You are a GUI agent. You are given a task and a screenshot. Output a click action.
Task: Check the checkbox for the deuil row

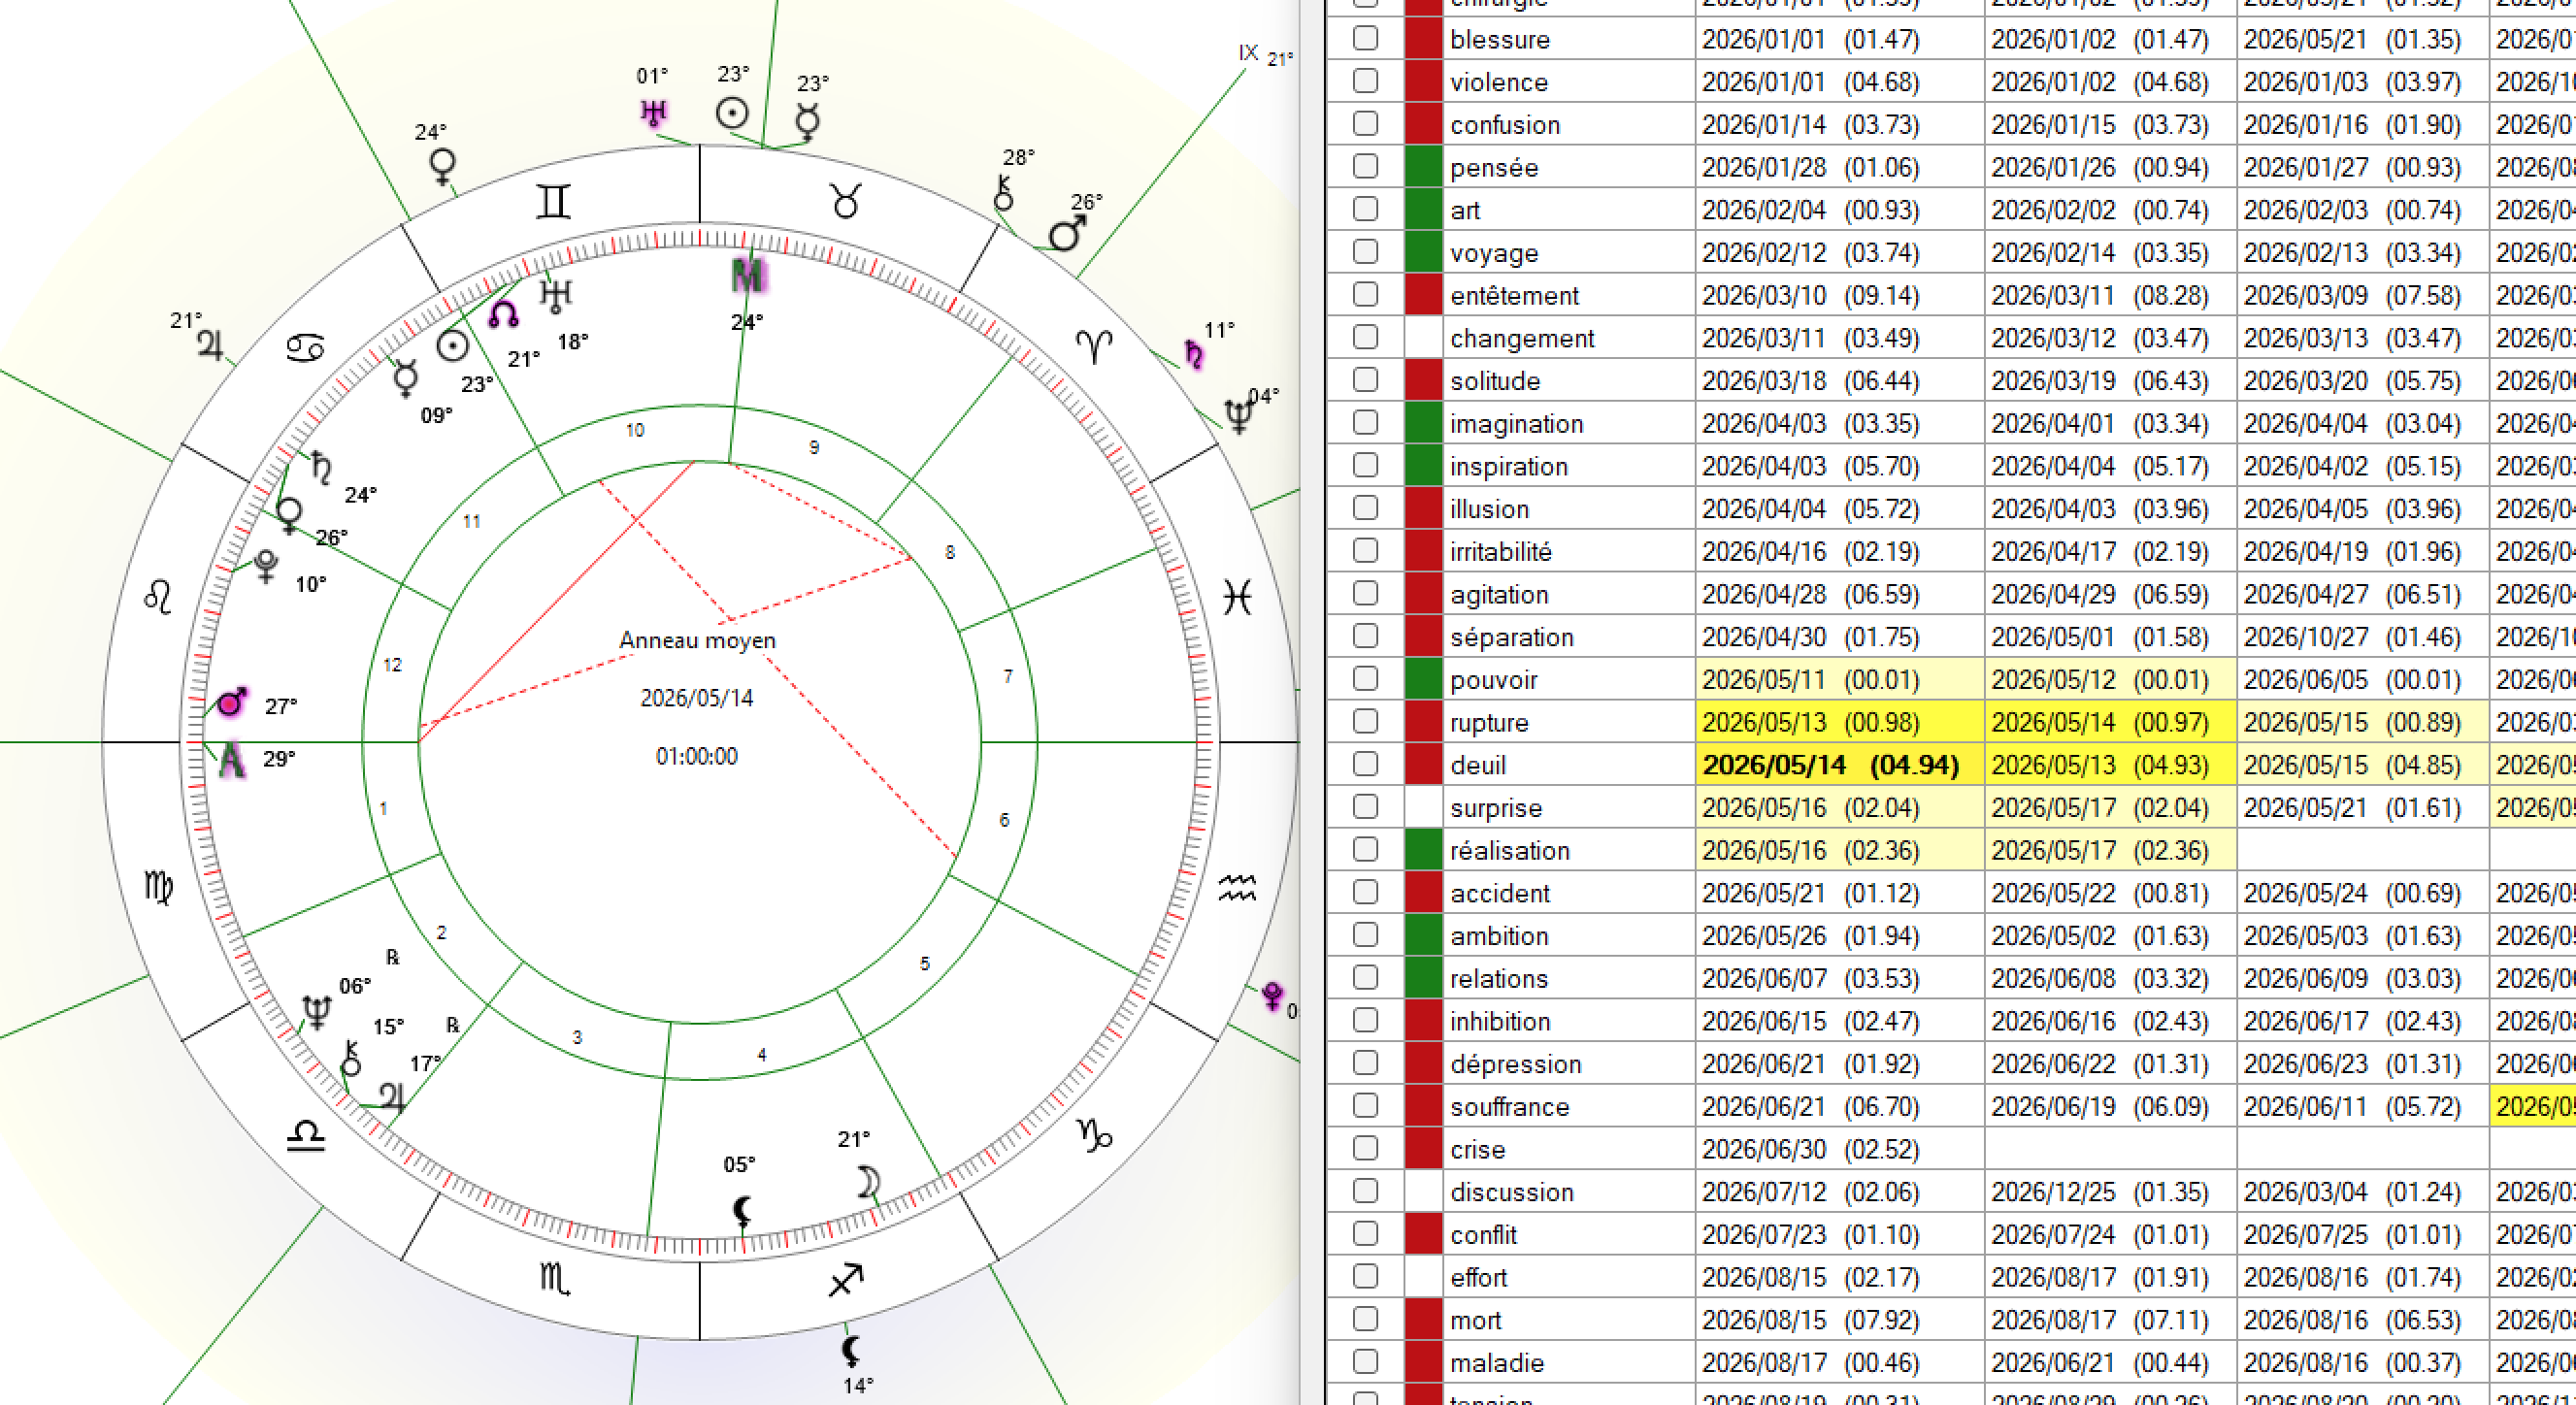1365,765
